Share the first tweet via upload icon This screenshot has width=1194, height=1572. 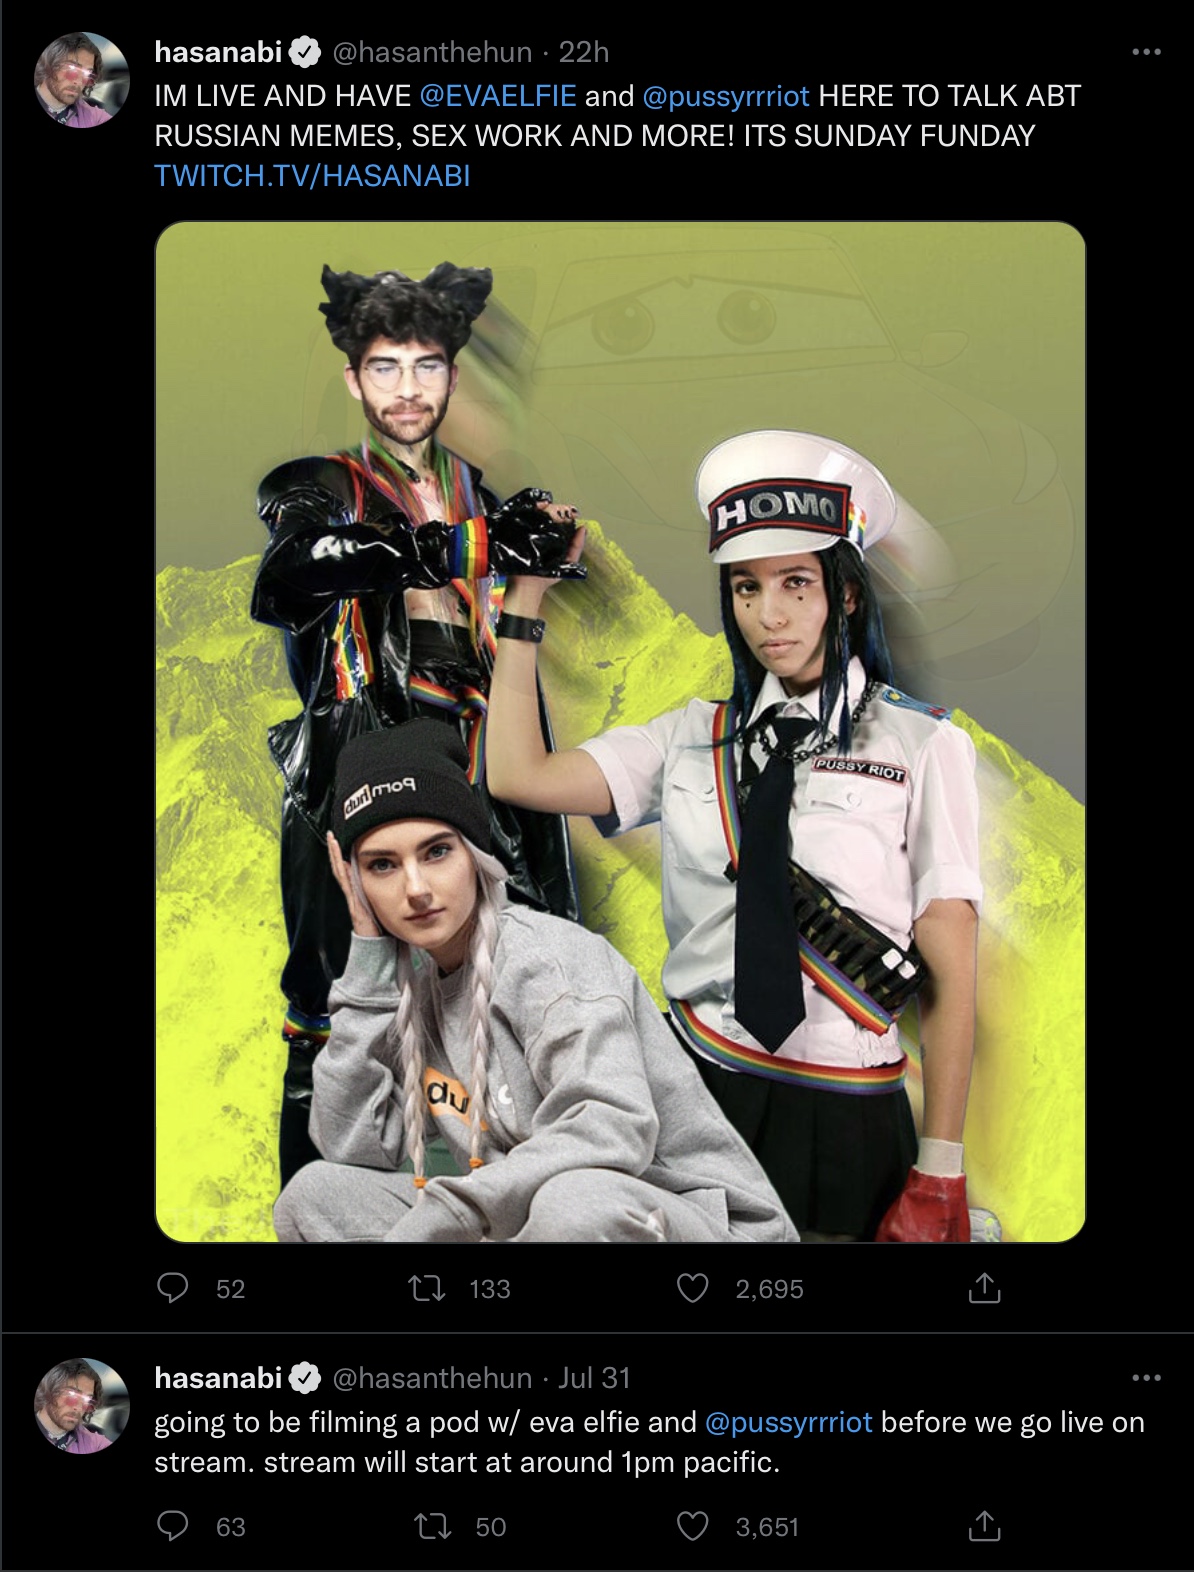984,1288
